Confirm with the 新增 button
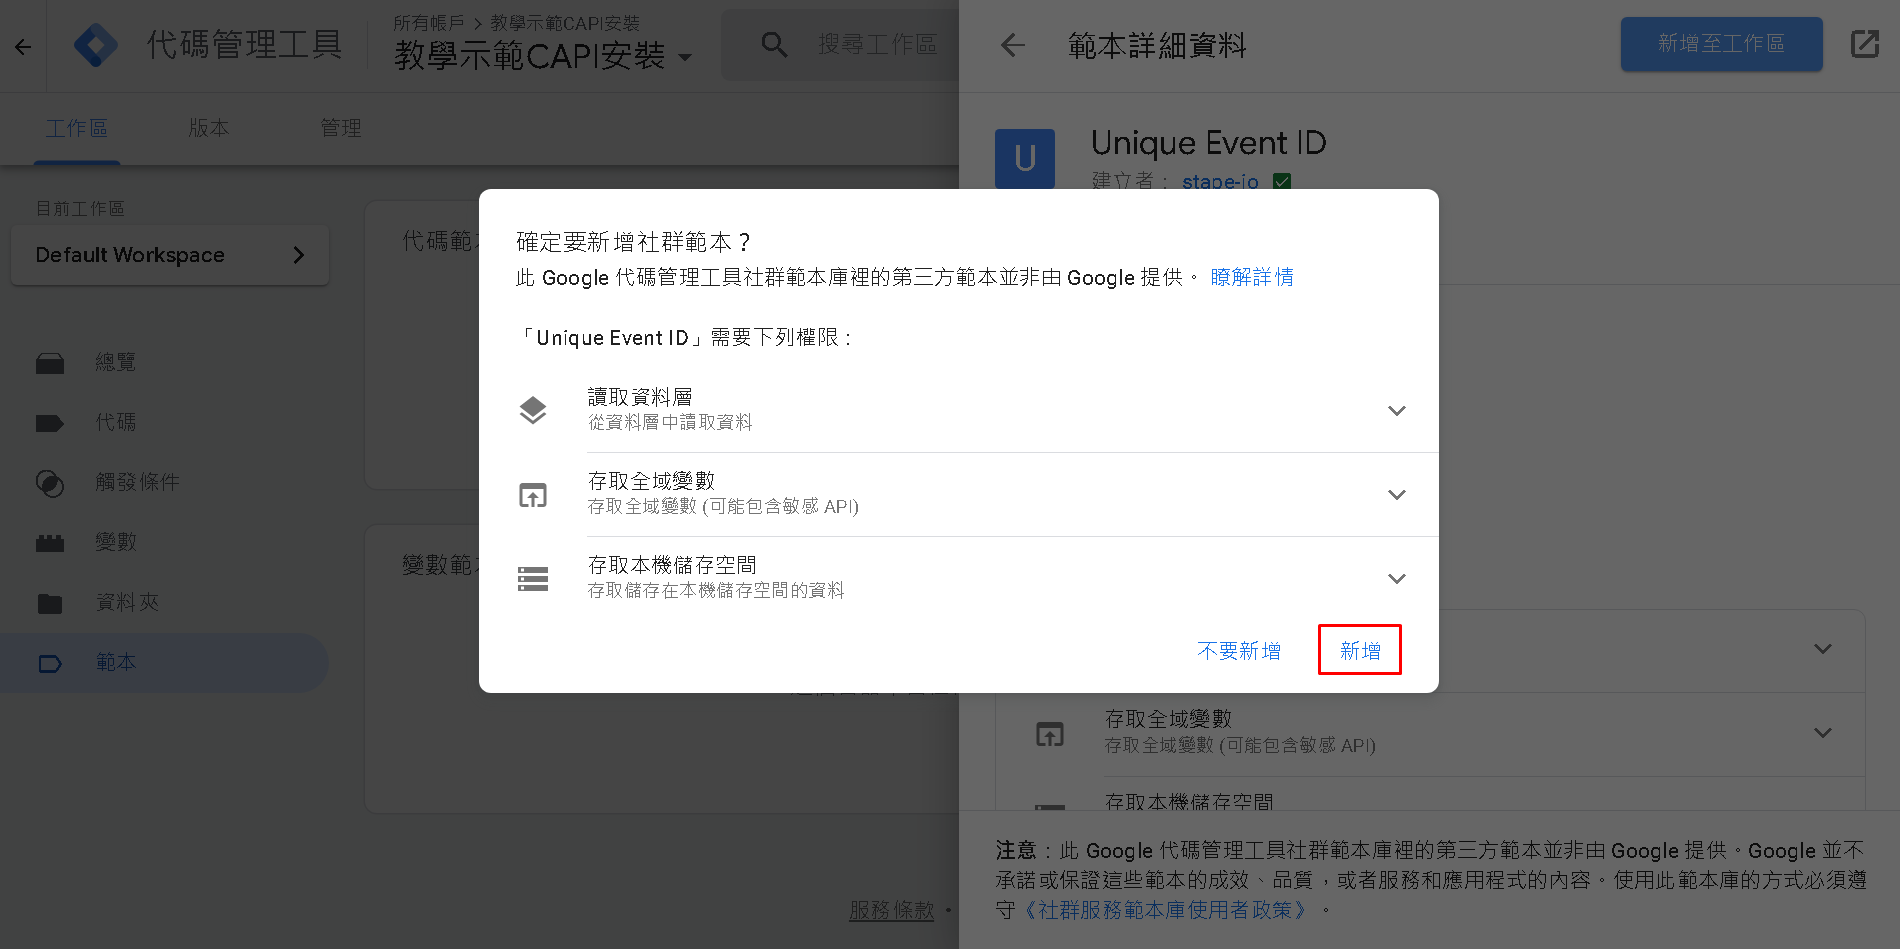Viewport: 1900px width, 949px height. click(x=1360, y=650)
